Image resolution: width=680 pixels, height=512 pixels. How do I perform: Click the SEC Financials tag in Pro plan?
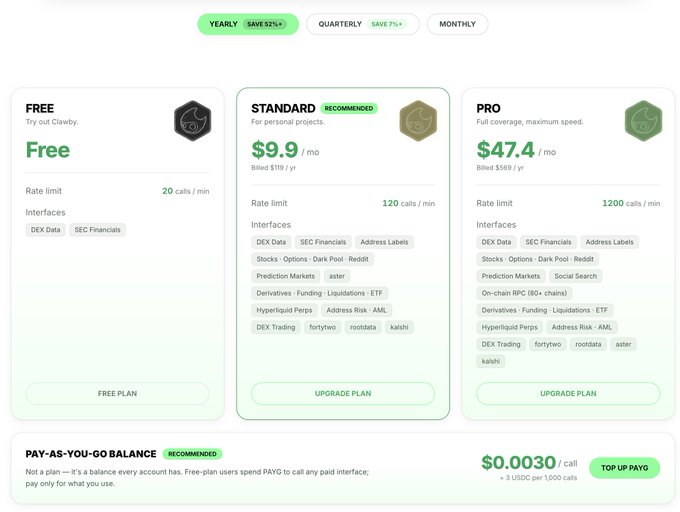point(548,242)
